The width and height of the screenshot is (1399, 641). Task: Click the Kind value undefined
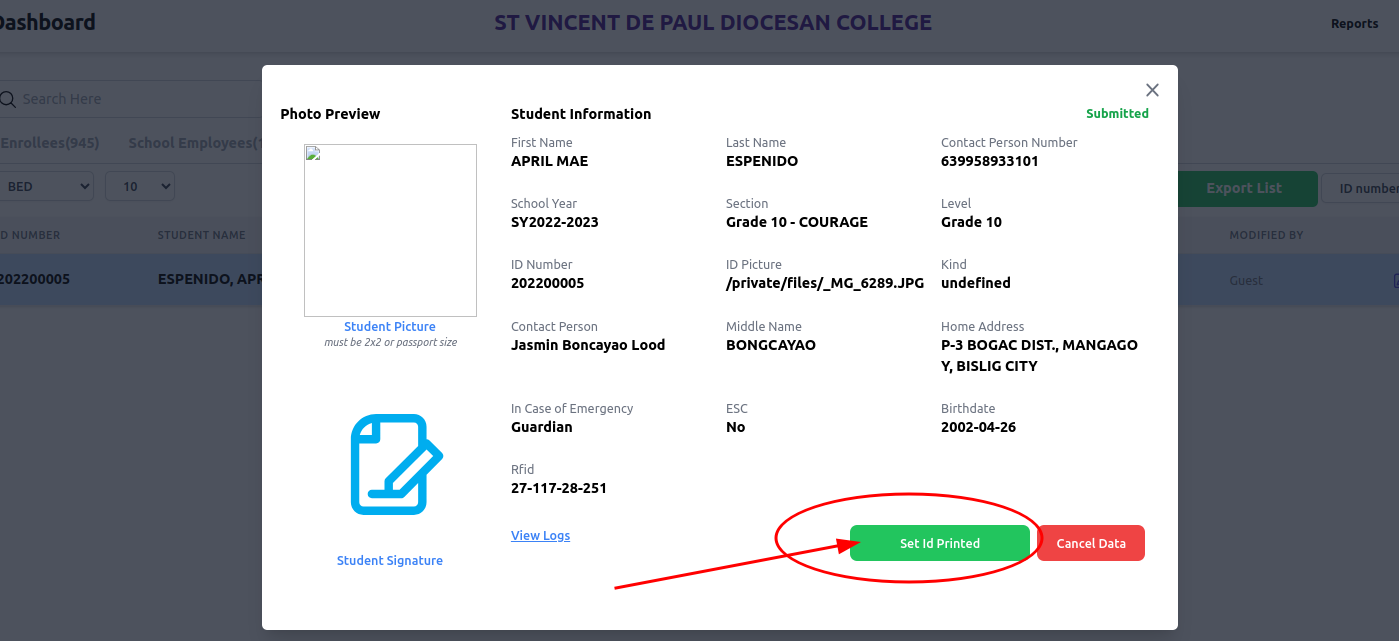(976, 283)
